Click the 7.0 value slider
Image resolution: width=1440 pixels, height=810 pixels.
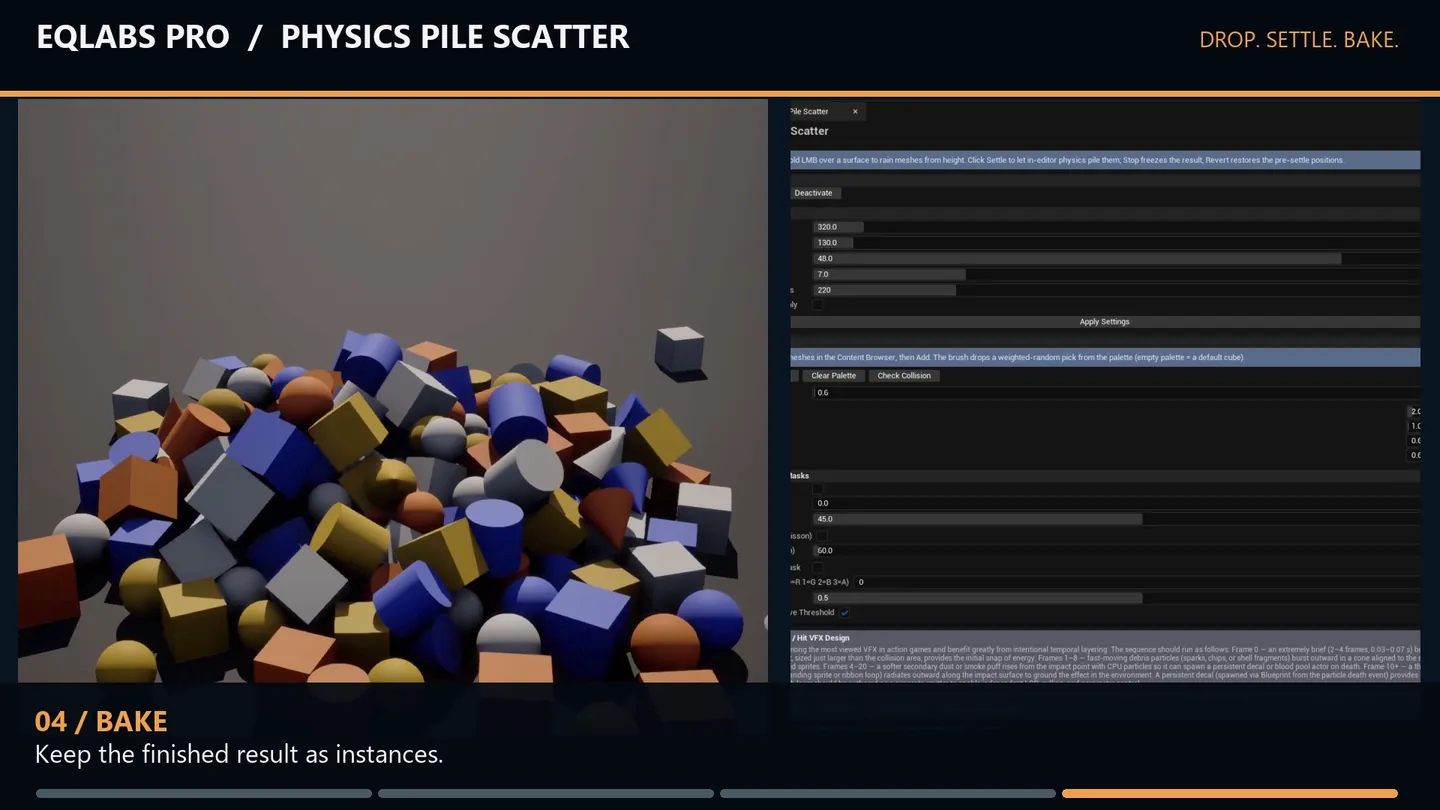pos(1116,274)
